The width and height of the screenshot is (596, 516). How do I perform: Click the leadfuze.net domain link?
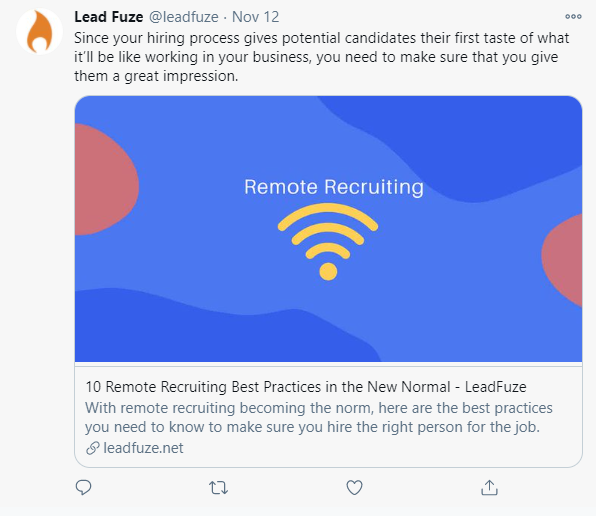click(x=143, y=448)
